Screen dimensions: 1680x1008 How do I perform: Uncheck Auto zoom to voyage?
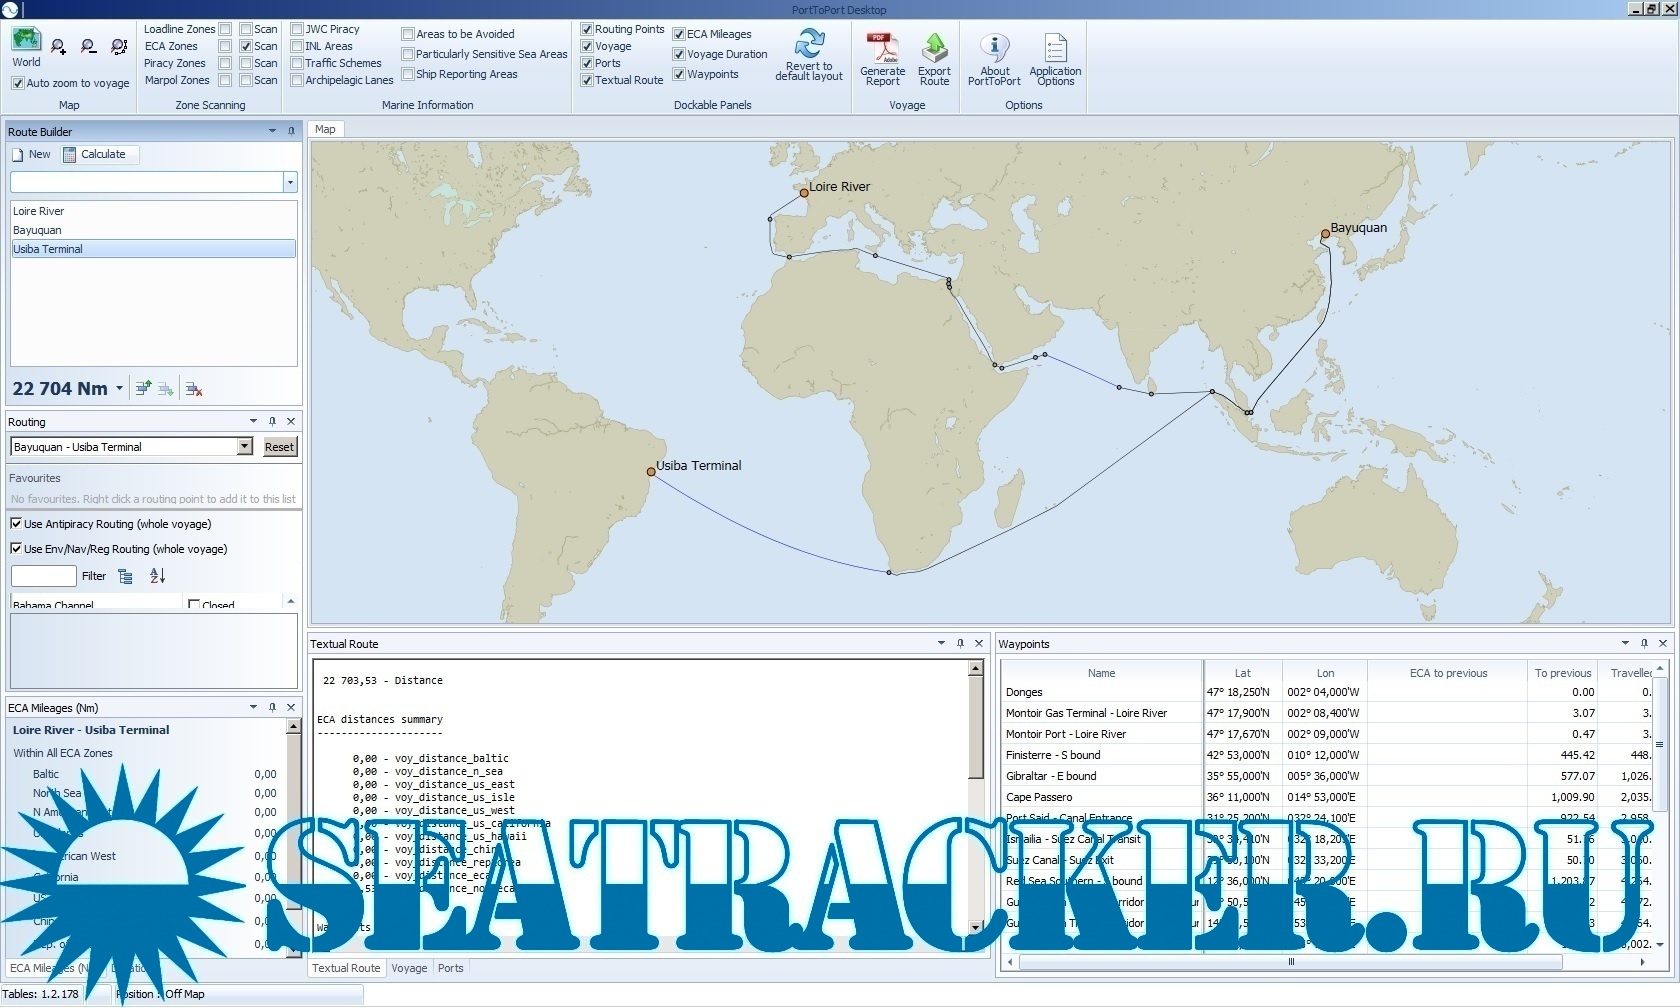18,83
